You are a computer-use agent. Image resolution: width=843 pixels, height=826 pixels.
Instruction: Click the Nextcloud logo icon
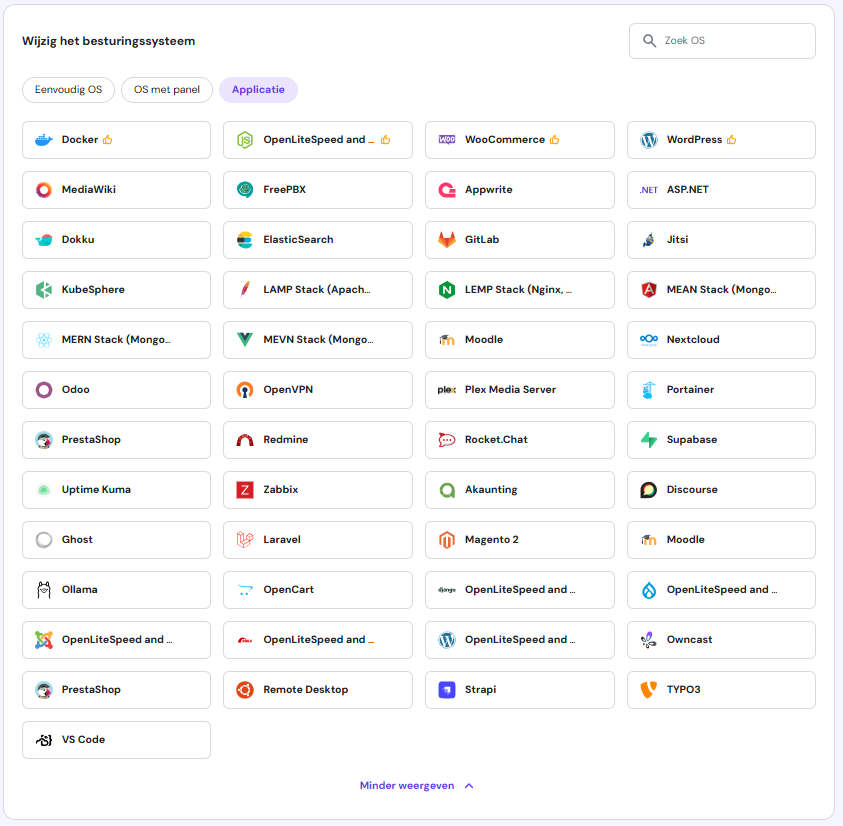point(649,339)
